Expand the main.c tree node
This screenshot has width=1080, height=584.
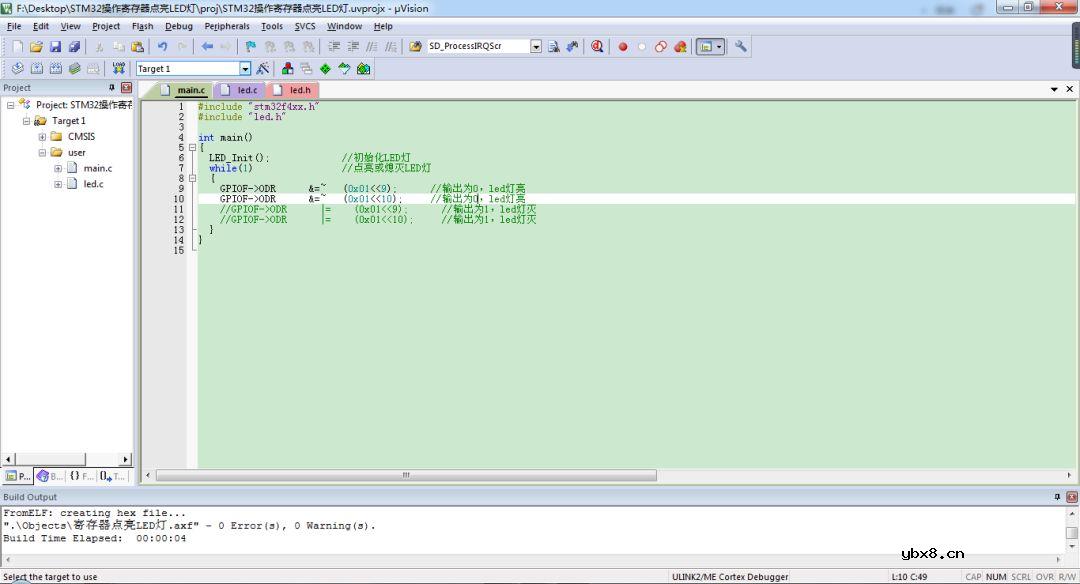(x=58, y=169)
